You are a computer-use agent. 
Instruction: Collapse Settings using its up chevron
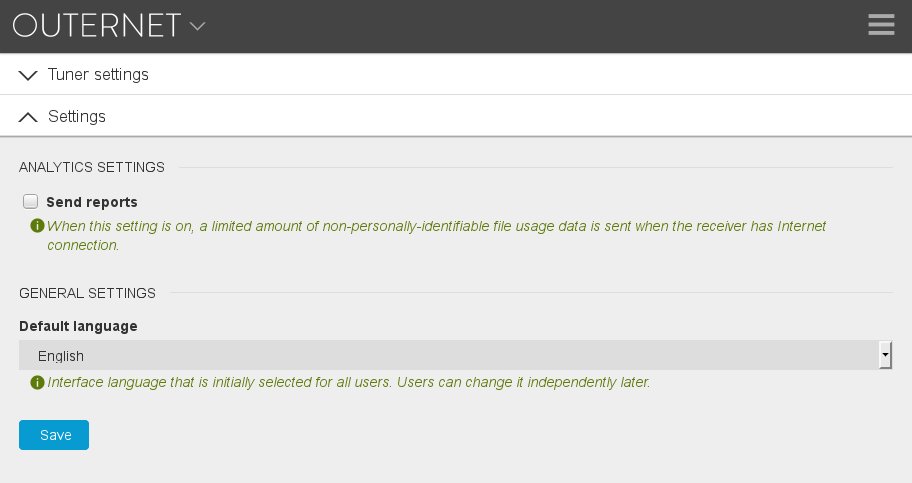tap(28, 117)
